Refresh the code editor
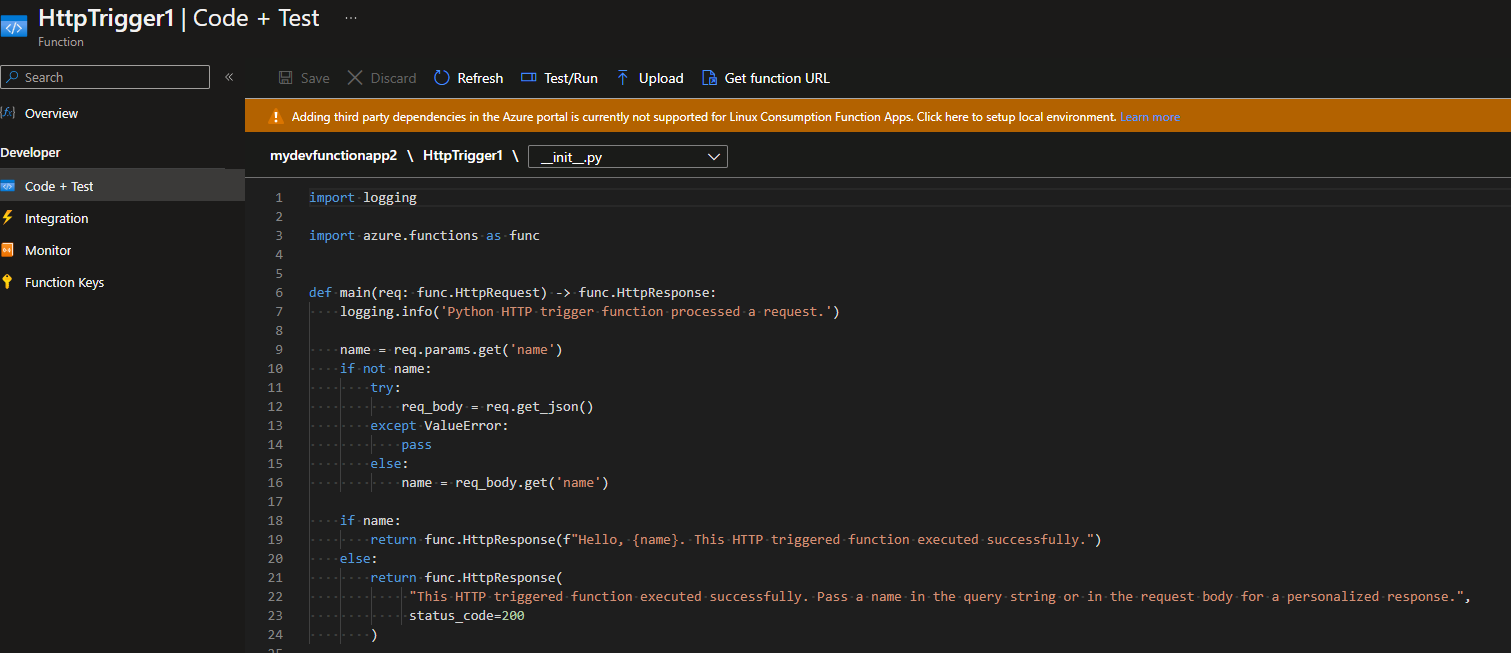This screenshot has width=1511, height=653. pyautogui.click(x=469, y=78)
